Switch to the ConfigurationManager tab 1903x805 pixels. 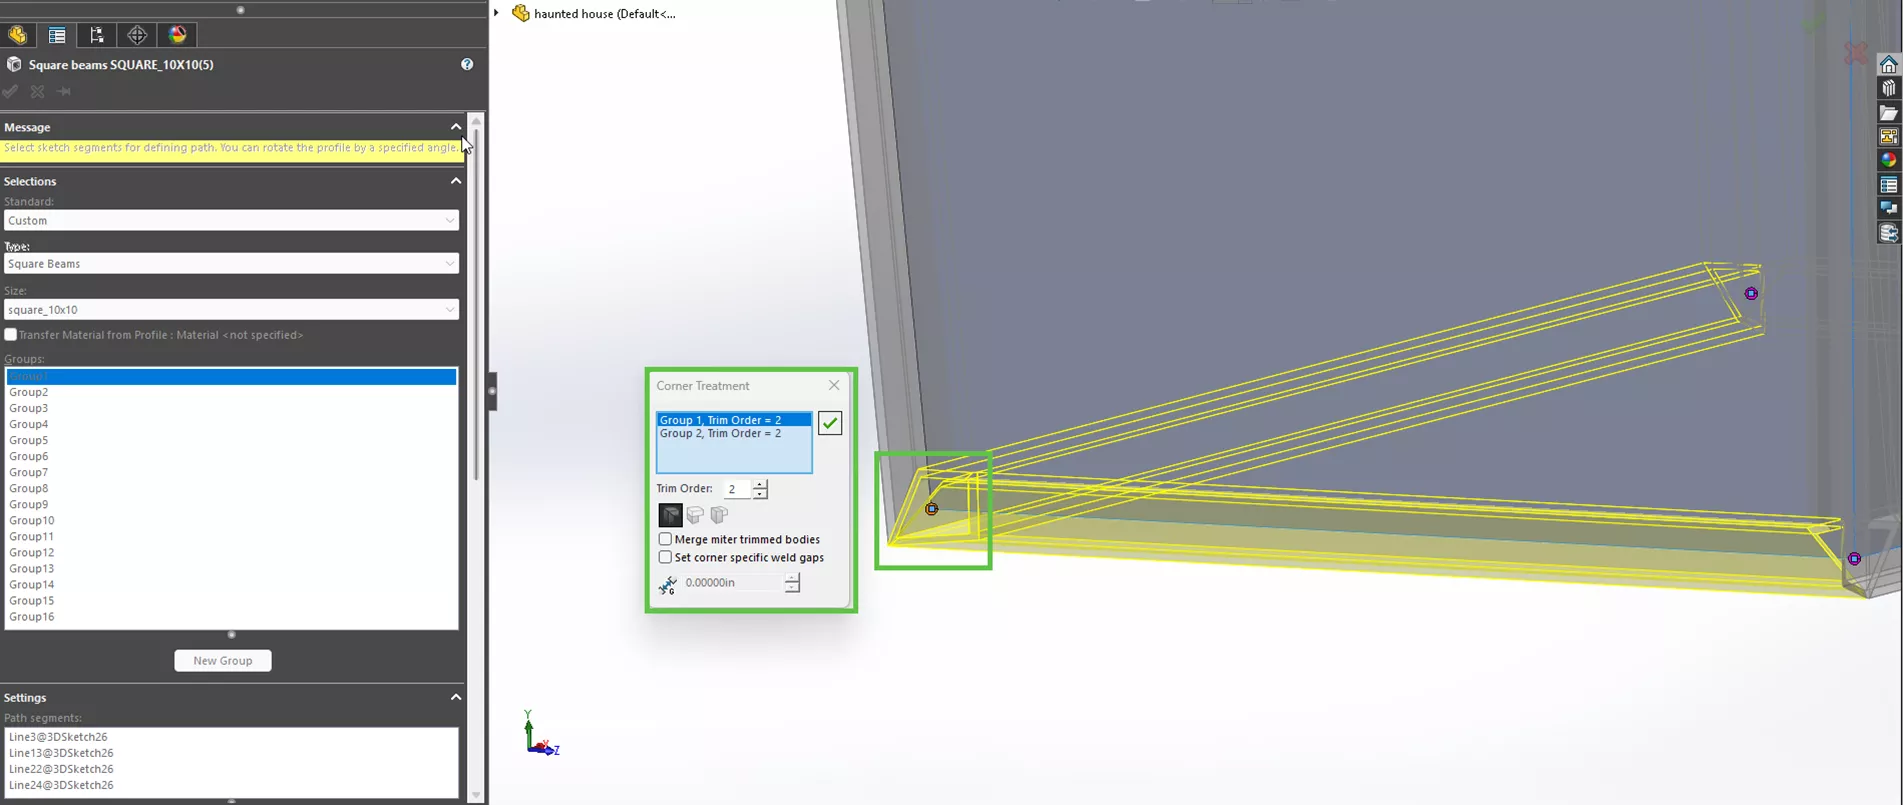click(97, 35)
